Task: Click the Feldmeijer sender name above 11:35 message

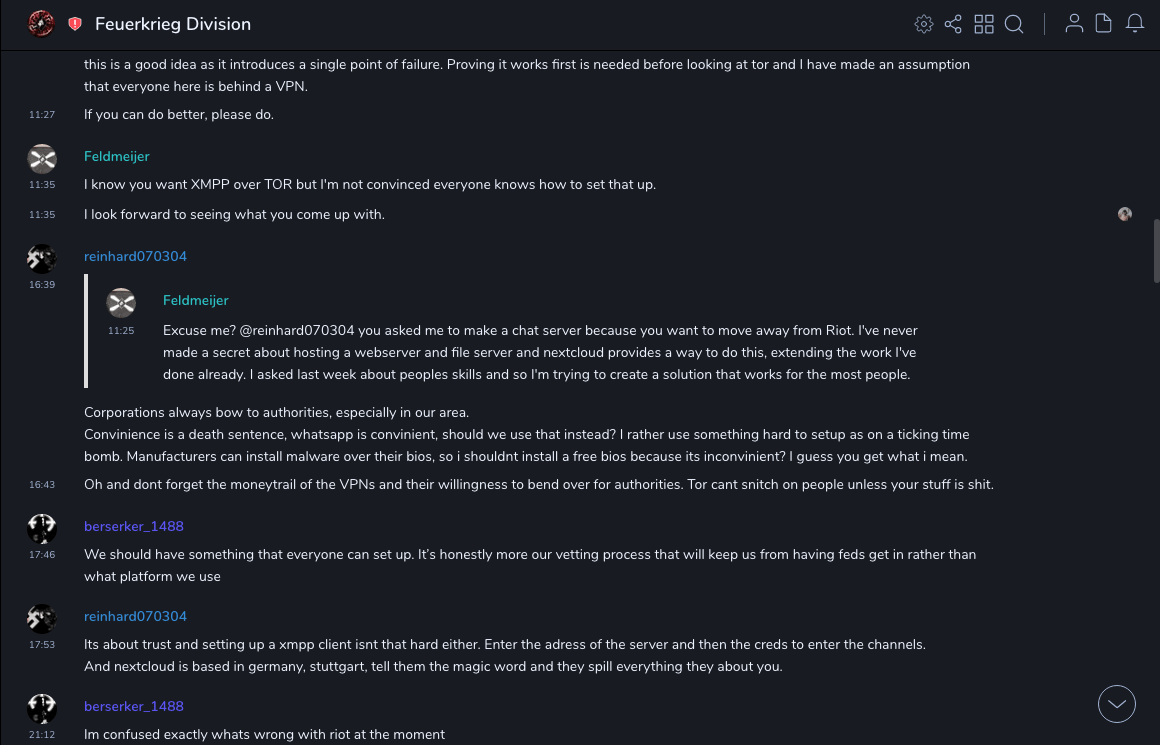Action: coord(117,157)
